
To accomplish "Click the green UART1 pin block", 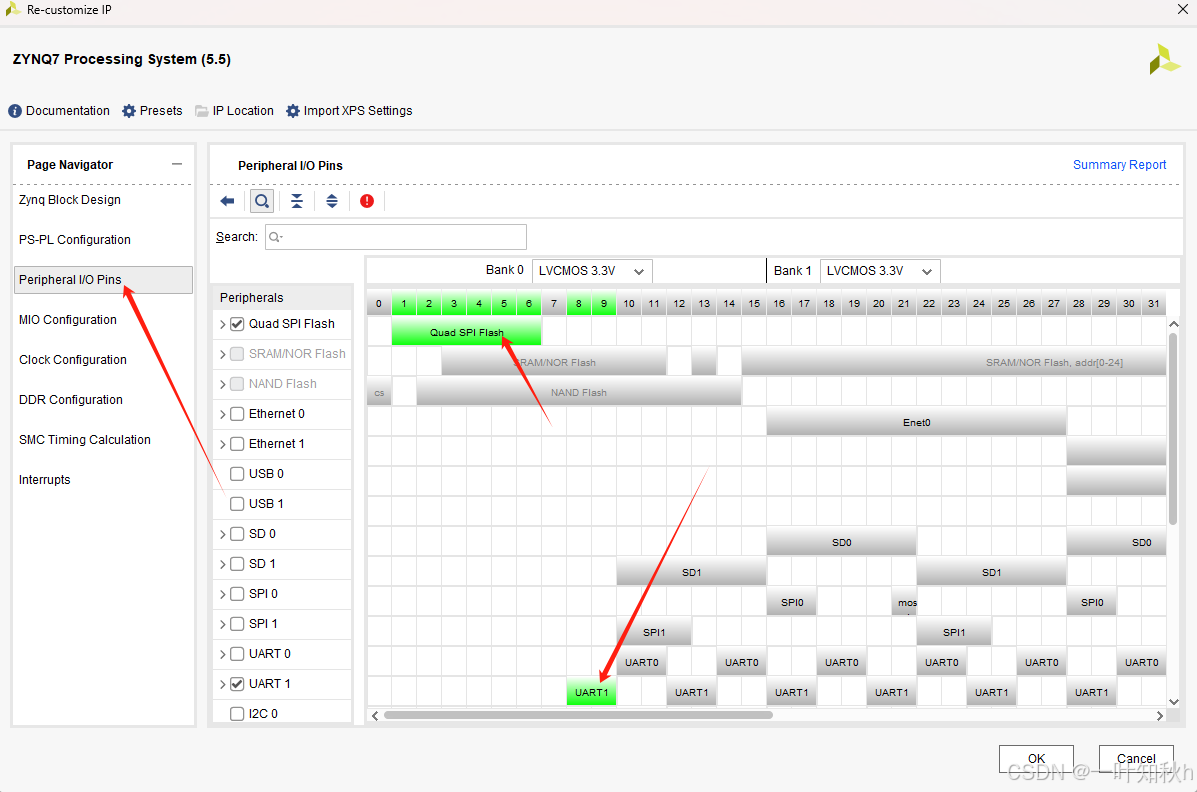I will (x=592, y=692).
